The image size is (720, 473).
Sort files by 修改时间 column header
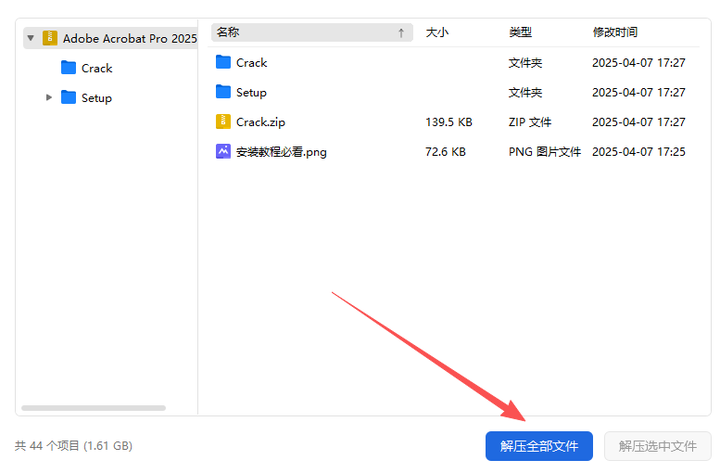tap(618, 33)
